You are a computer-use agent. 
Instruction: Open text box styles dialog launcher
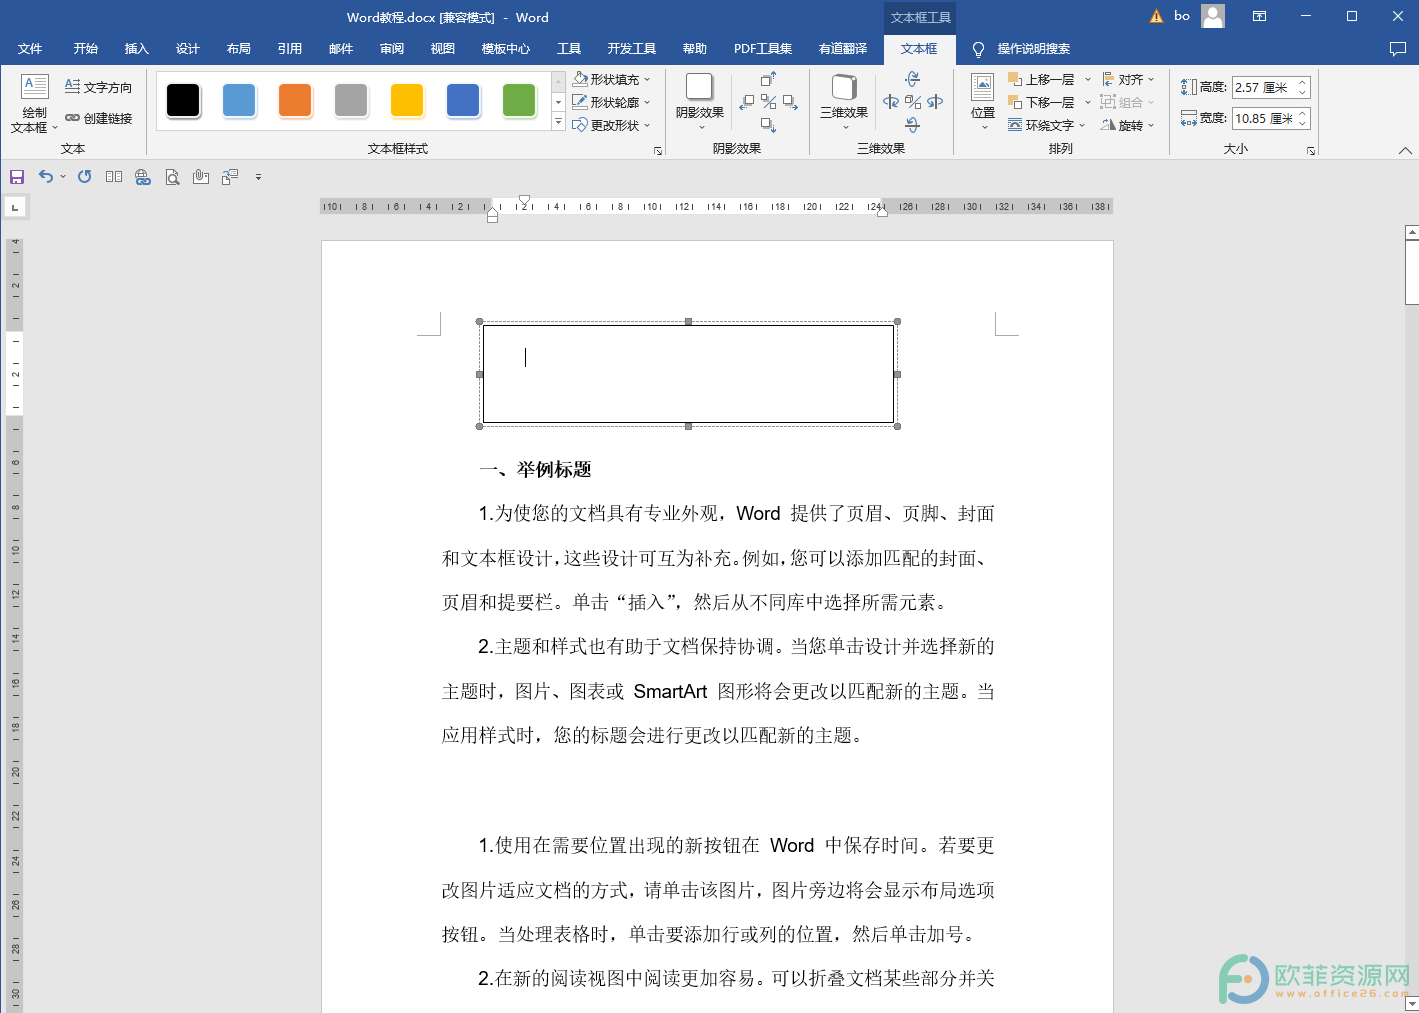[658, 151]
